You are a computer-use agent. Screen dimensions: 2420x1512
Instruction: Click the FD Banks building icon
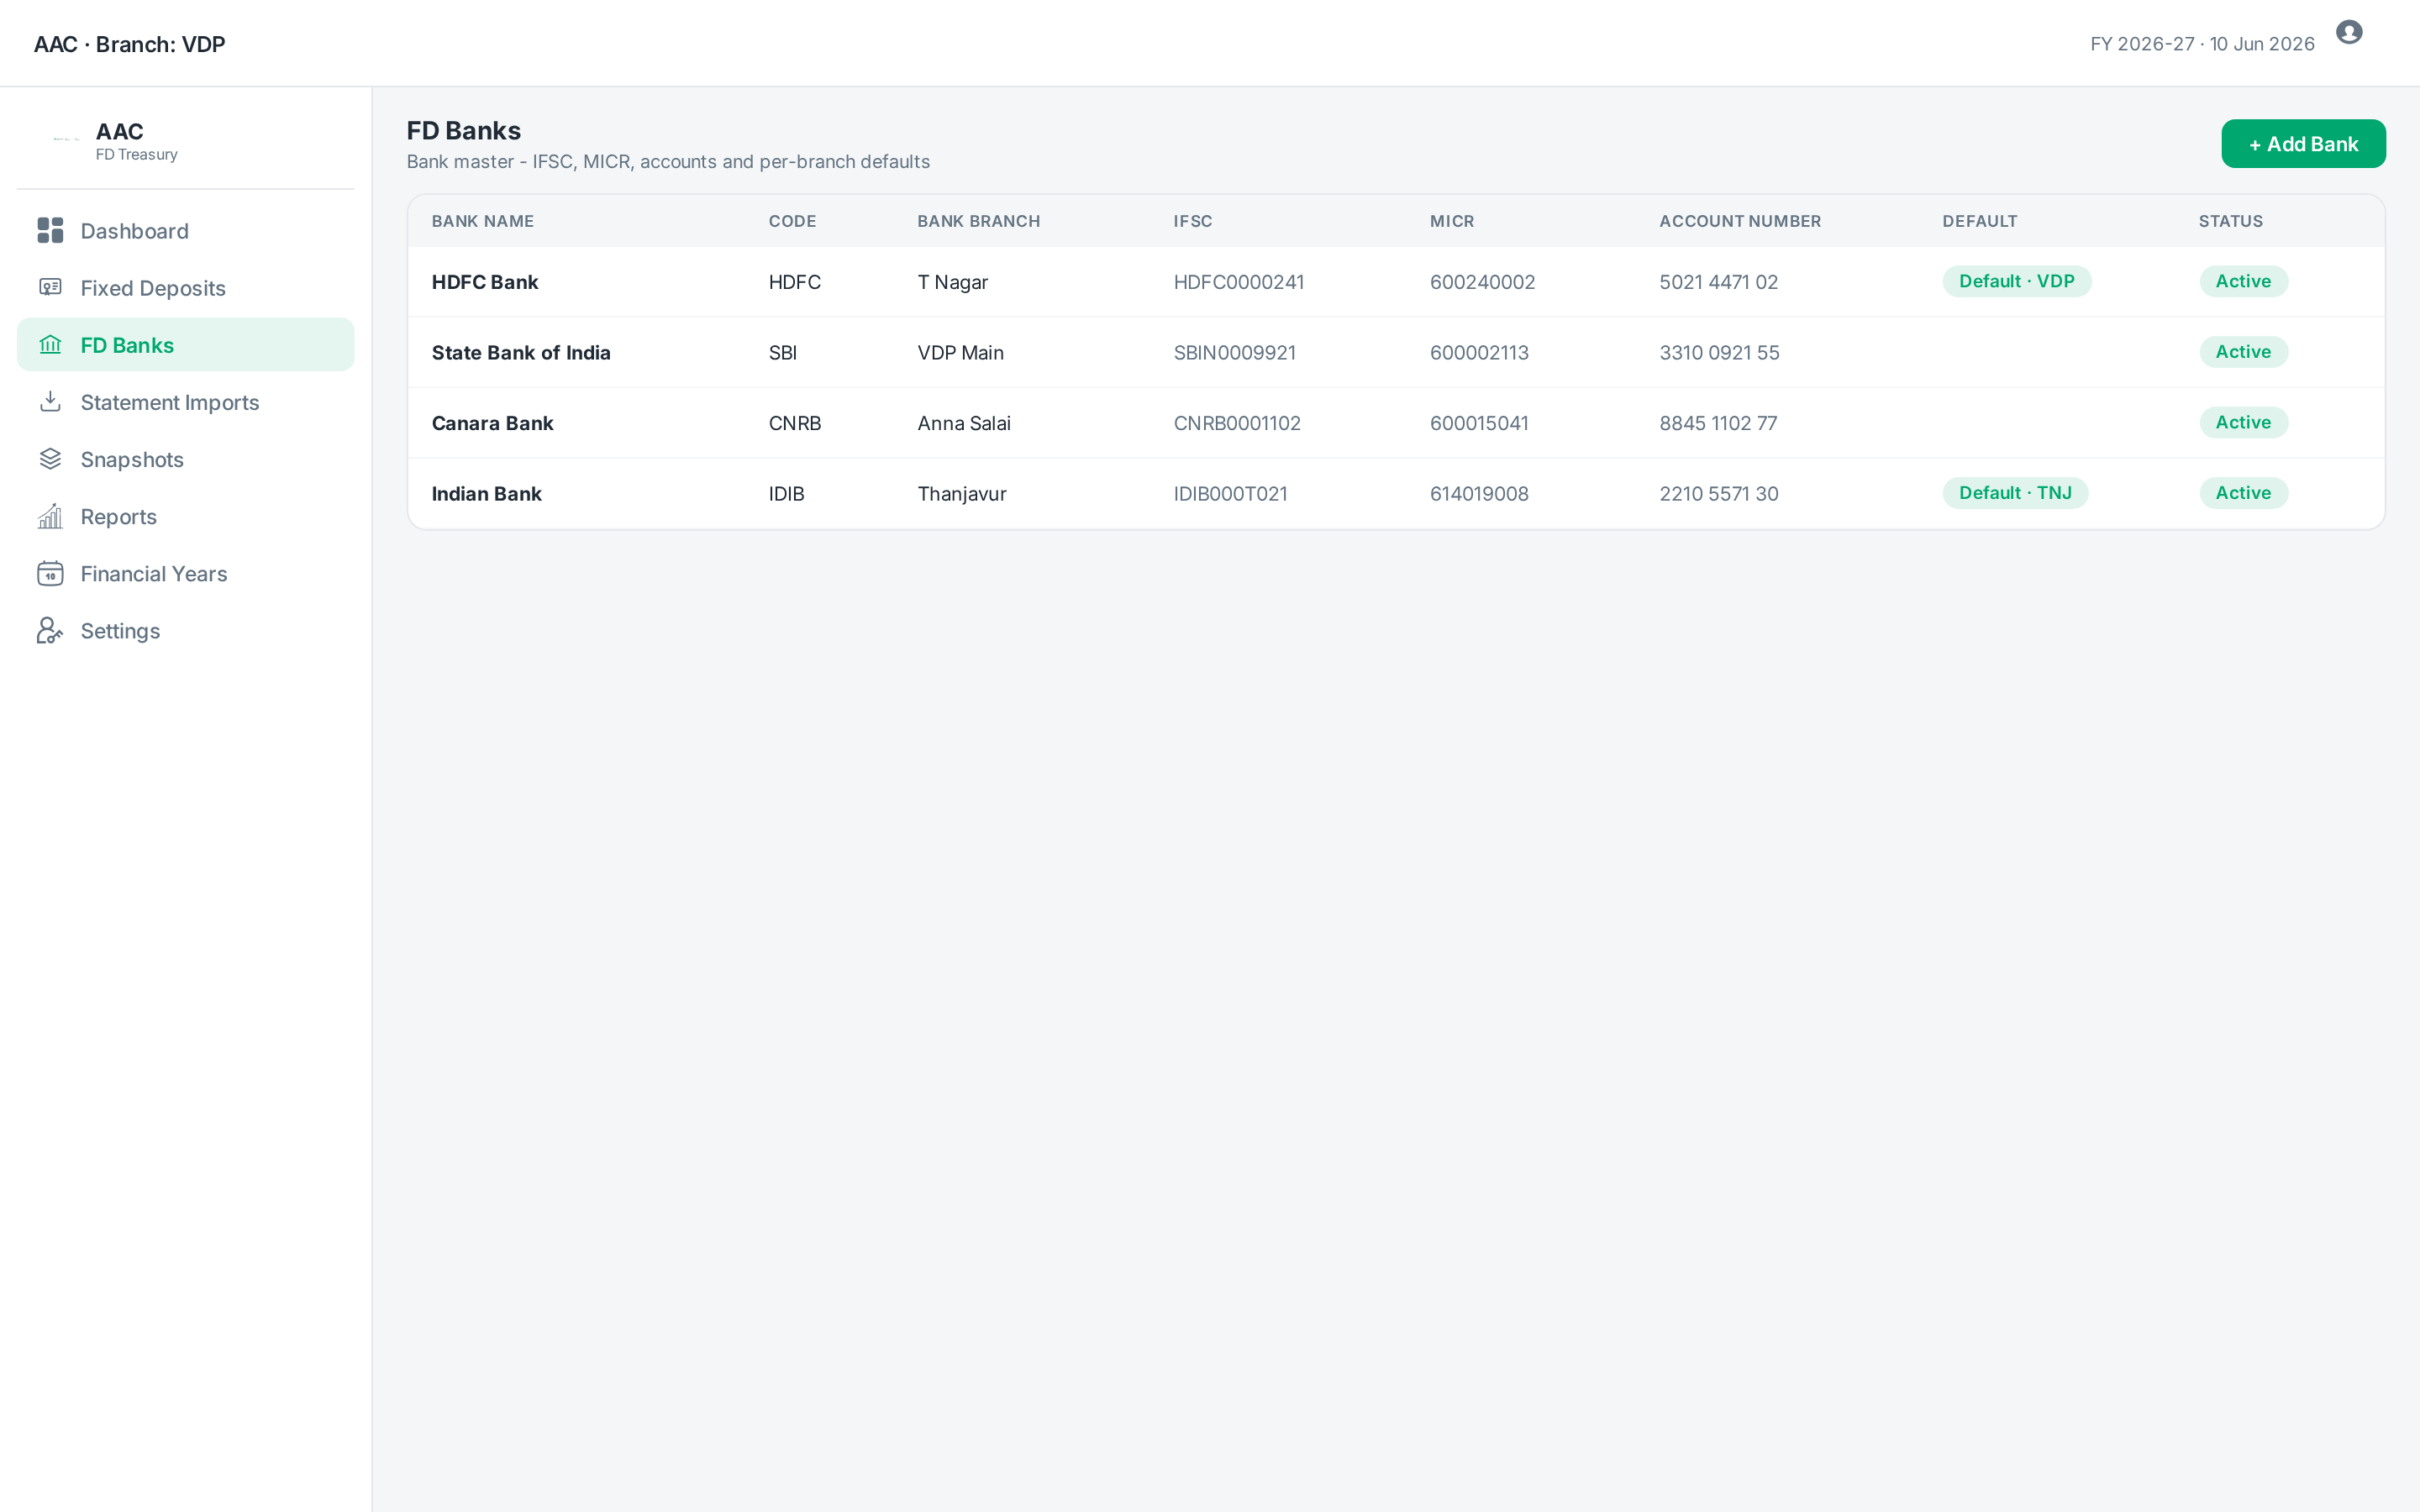[50, 345]
